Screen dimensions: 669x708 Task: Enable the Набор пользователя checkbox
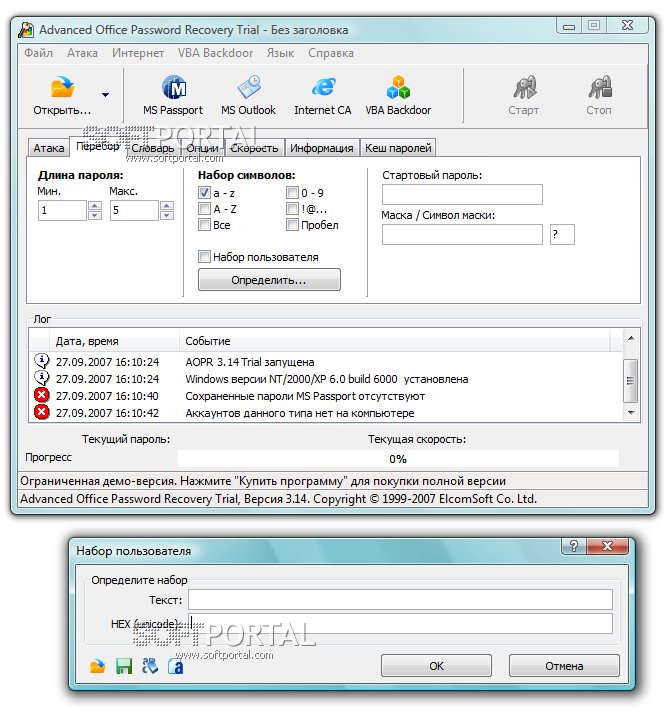point(204,257)
